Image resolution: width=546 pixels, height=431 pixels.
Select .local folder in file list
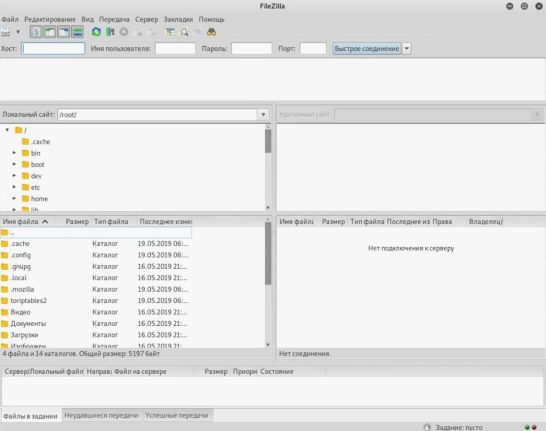[96, 278]
